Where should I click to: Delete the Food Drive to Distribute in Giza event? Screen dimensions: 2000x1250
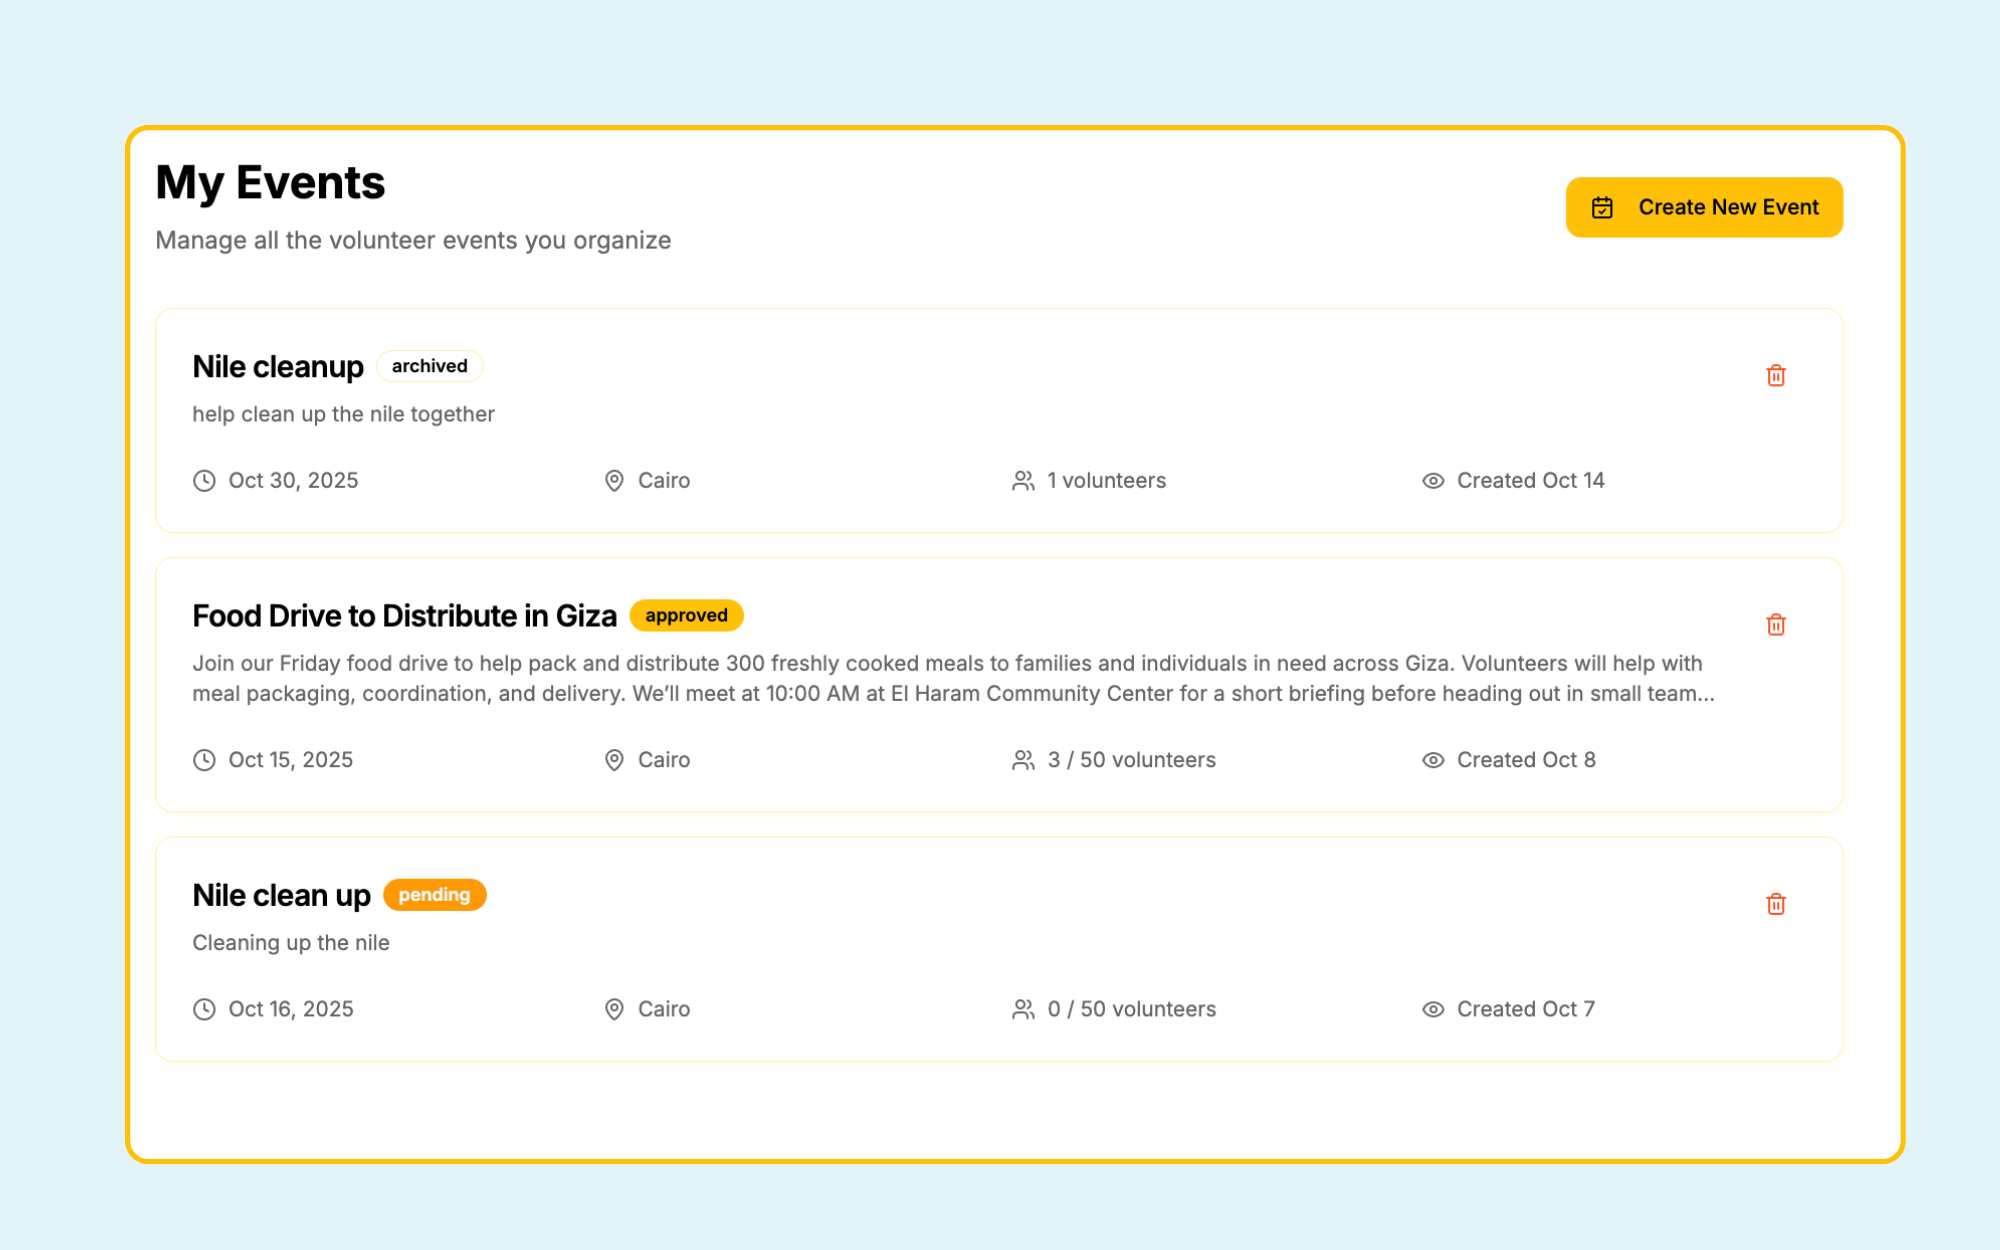click(1775, 624)
